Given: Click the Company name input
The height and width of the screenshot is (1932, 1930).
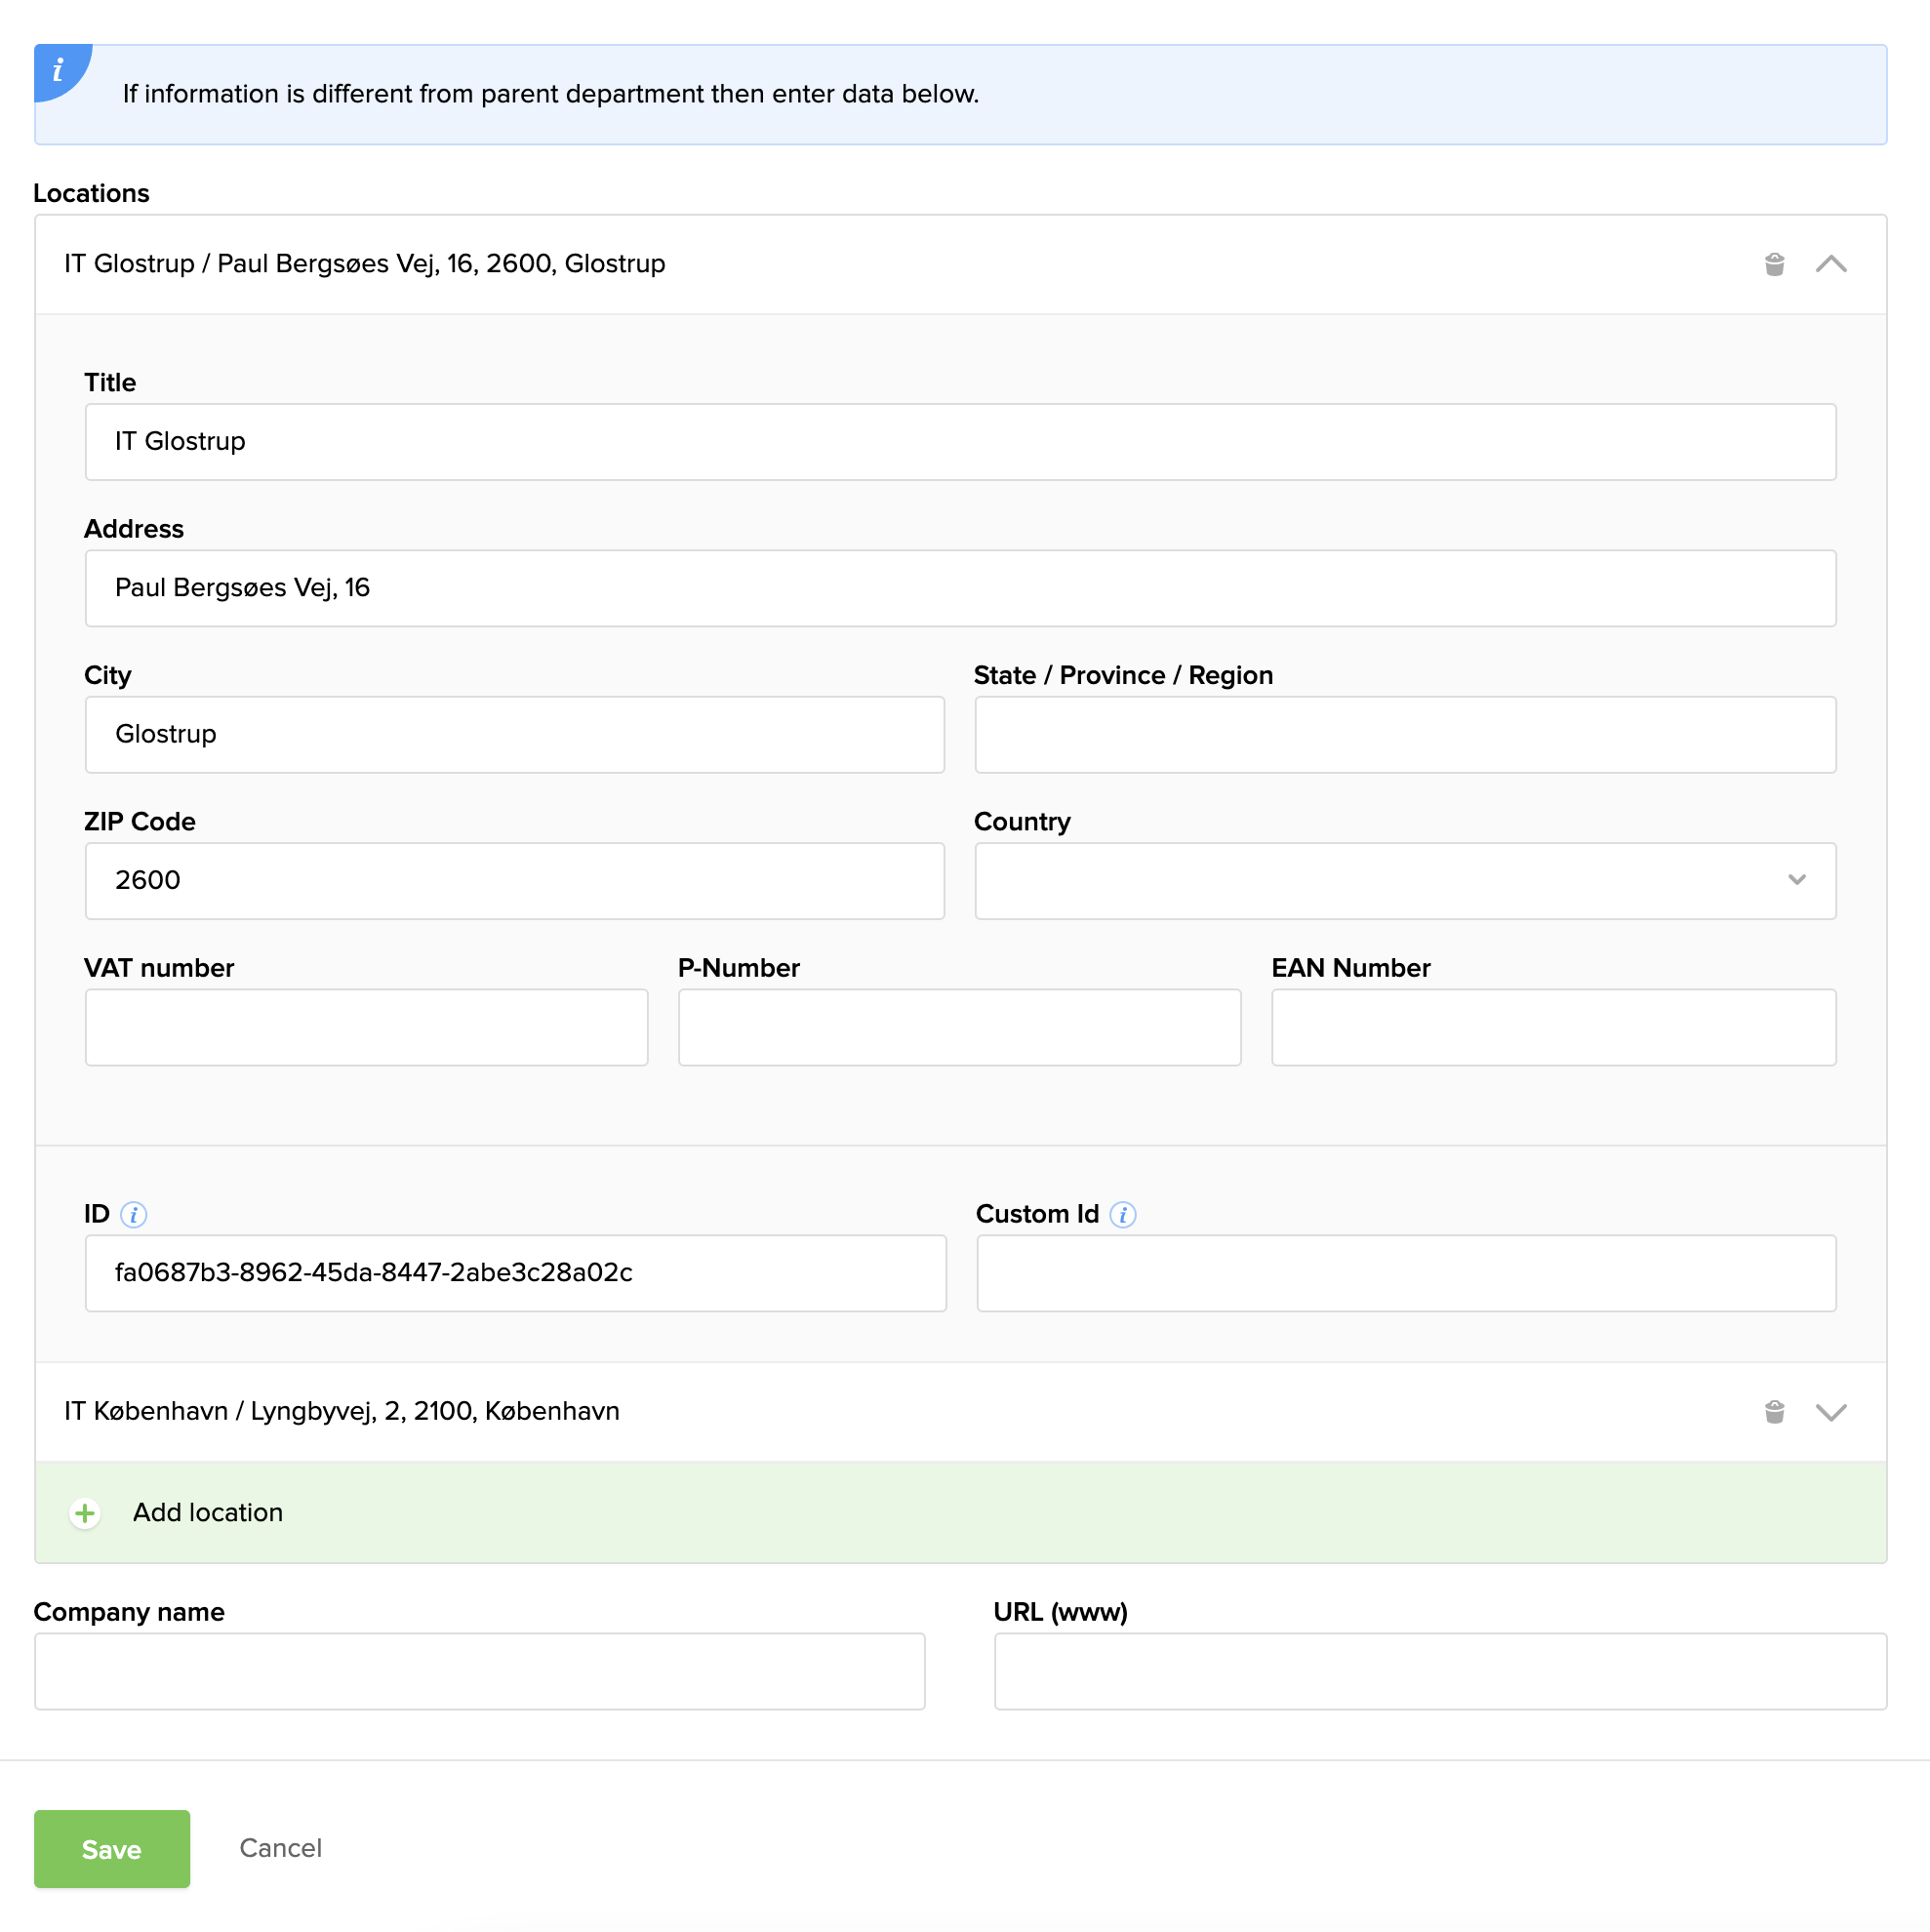Looking at the screenshot, I should tap(479, 1671).
